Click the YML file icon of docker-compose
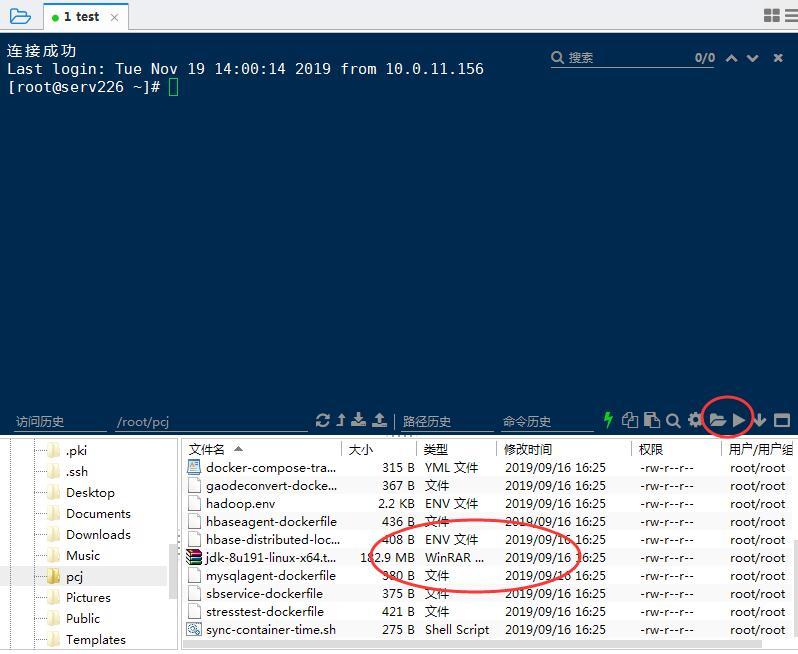Image resolution: width=798 pixels, height=654 pixels. pos(194,468)
